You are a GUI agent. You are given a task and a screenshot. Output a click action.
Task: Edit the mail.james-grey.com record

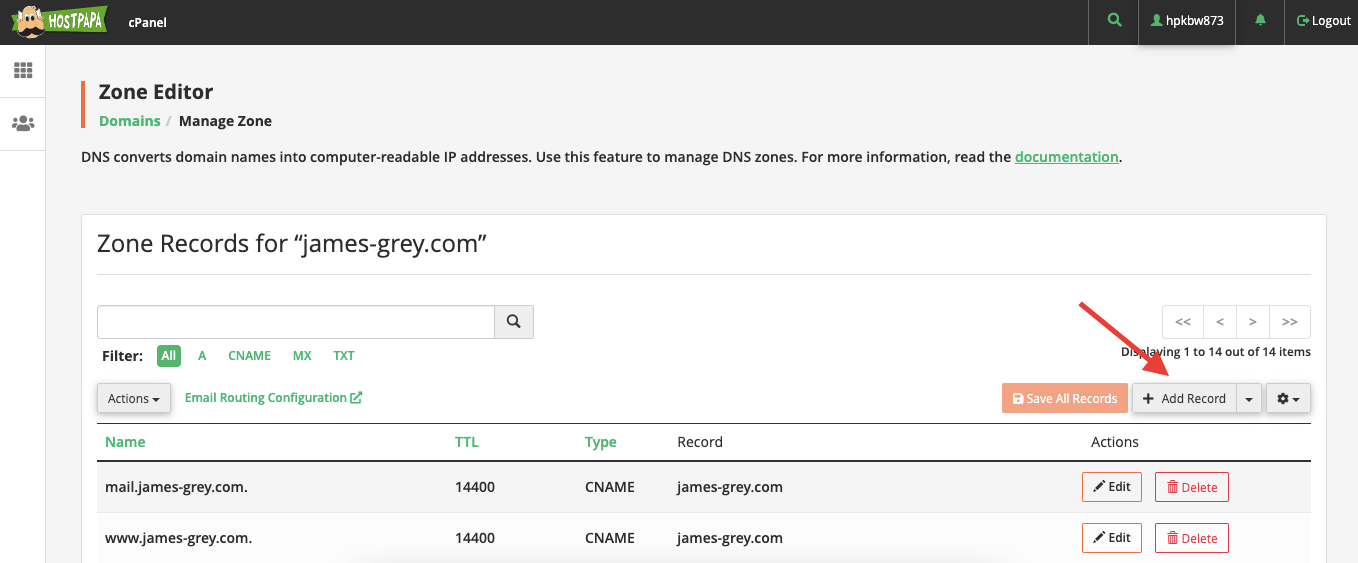[1112, 487]
